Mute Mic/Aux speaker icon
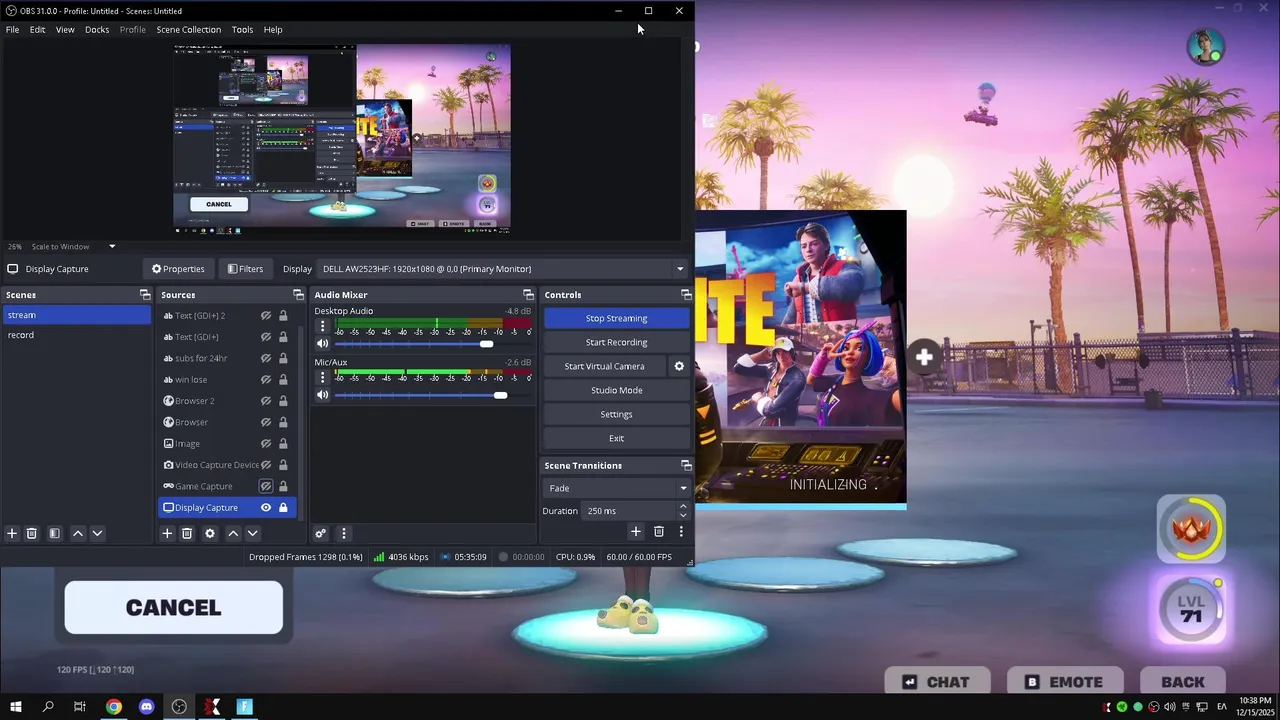 pos(322,395)
